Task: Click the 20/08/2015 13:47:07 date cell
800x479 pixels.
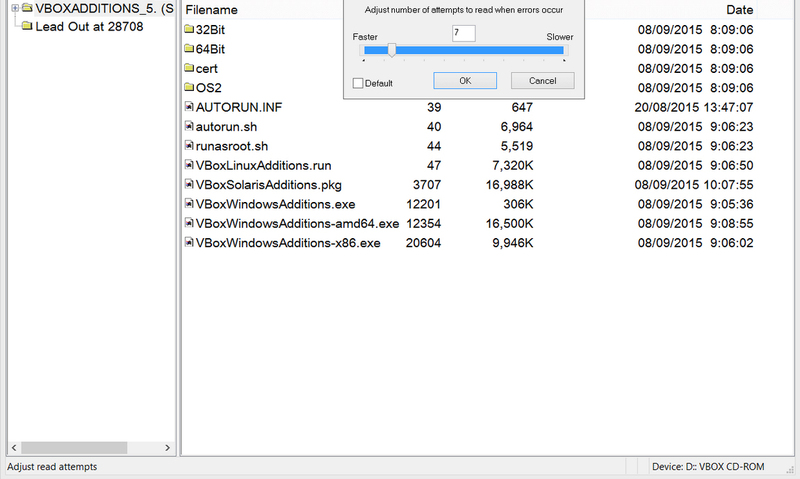Action: pyautogui.click(x=694, y=107)
